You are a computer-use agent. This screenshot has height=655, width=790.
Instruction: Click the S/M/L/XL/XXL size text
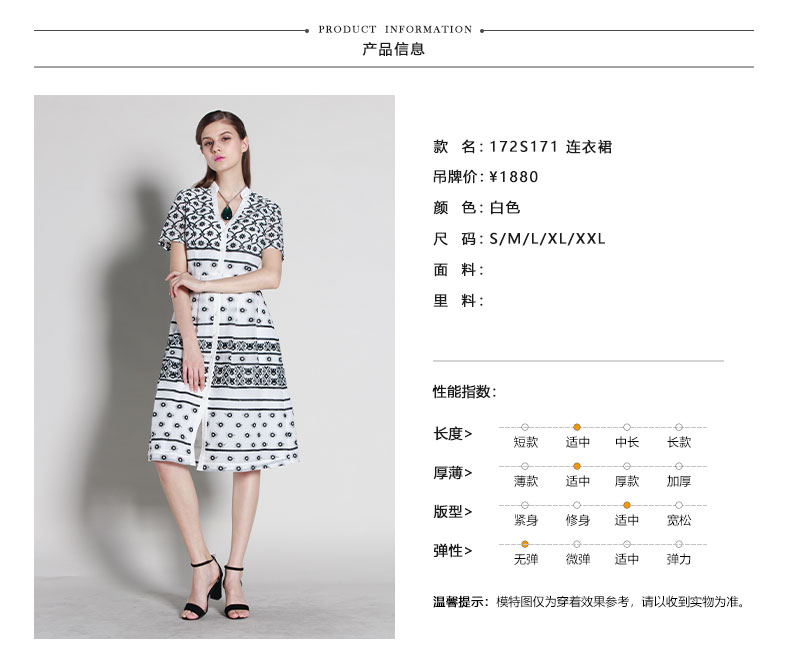pos(547,238)
